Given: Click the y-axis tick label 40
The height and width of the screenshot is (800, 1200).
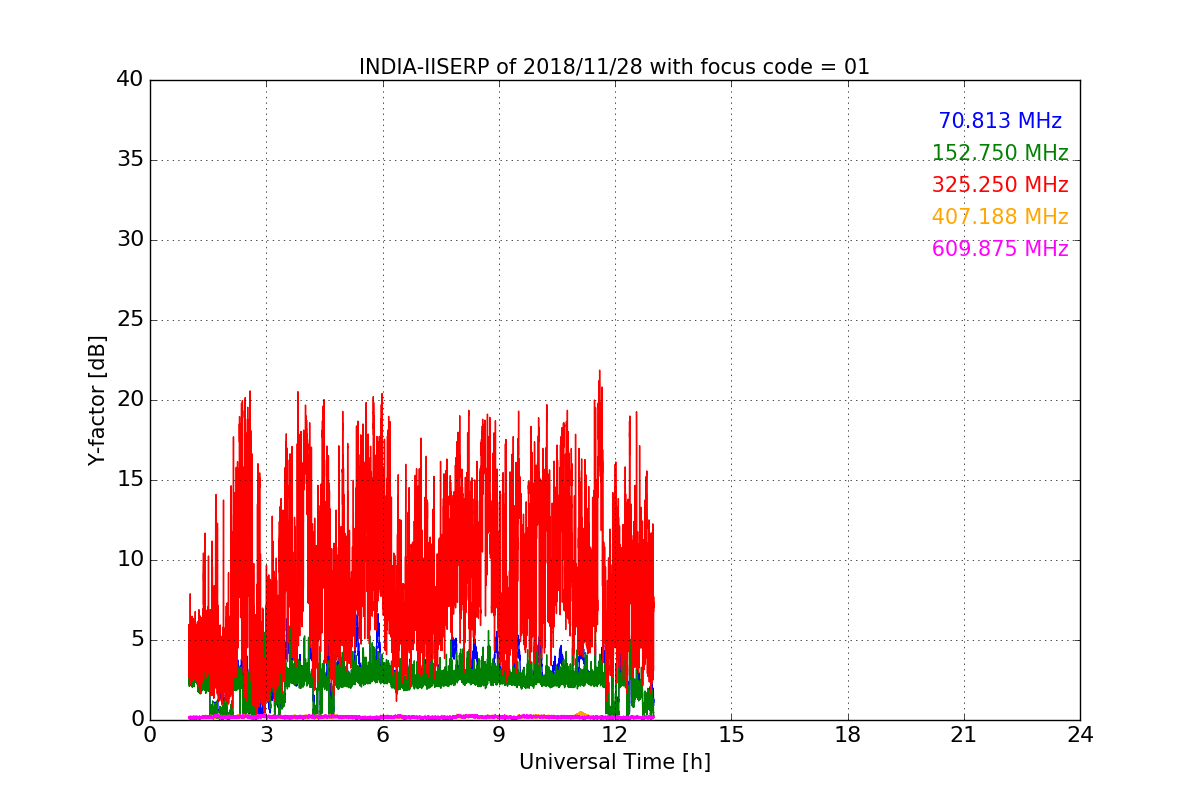Looking at the screenshot, I should [130, 80].
